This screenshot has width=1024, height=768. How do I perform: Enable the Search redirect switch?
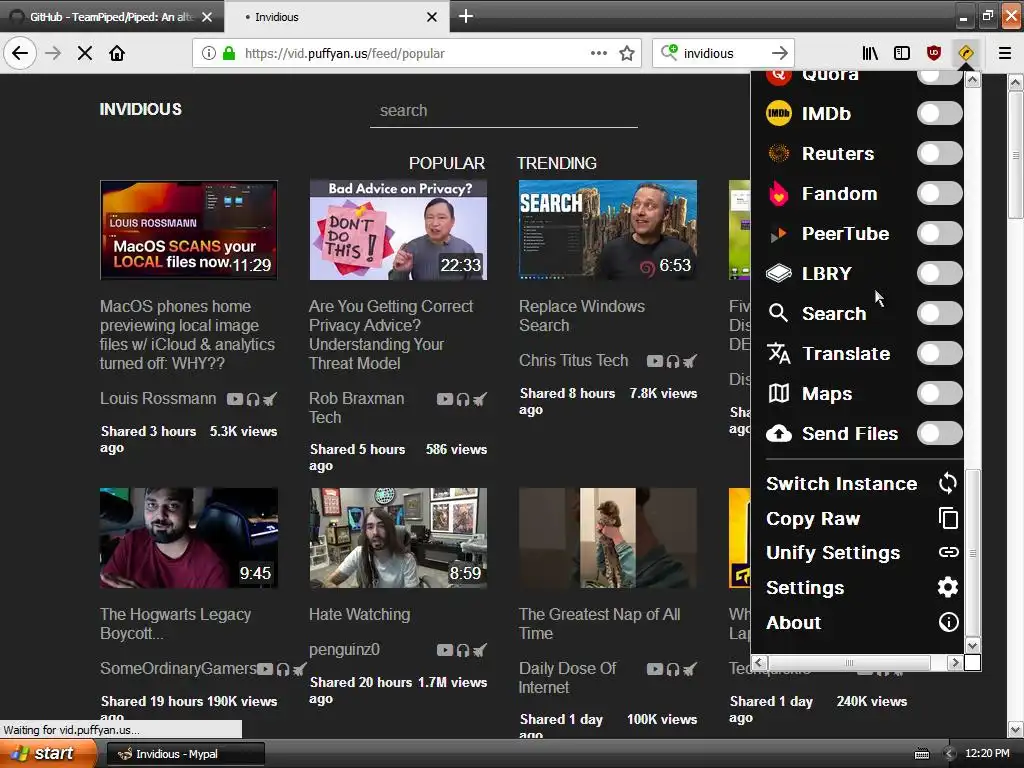pos(939,313)
